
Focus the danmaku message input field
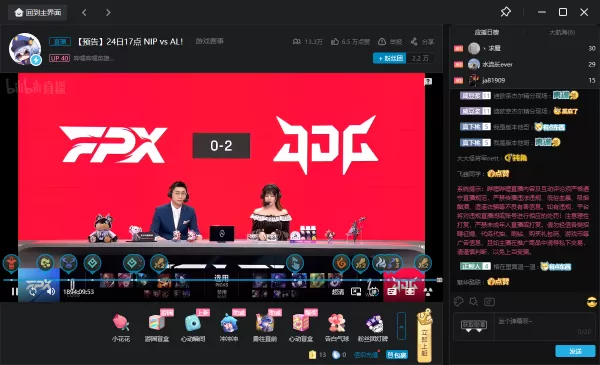544,326
